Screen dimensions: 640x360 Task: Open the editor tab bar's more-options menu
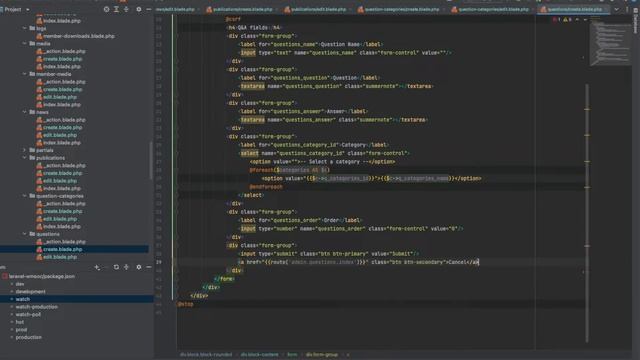(x=627, y=9)
